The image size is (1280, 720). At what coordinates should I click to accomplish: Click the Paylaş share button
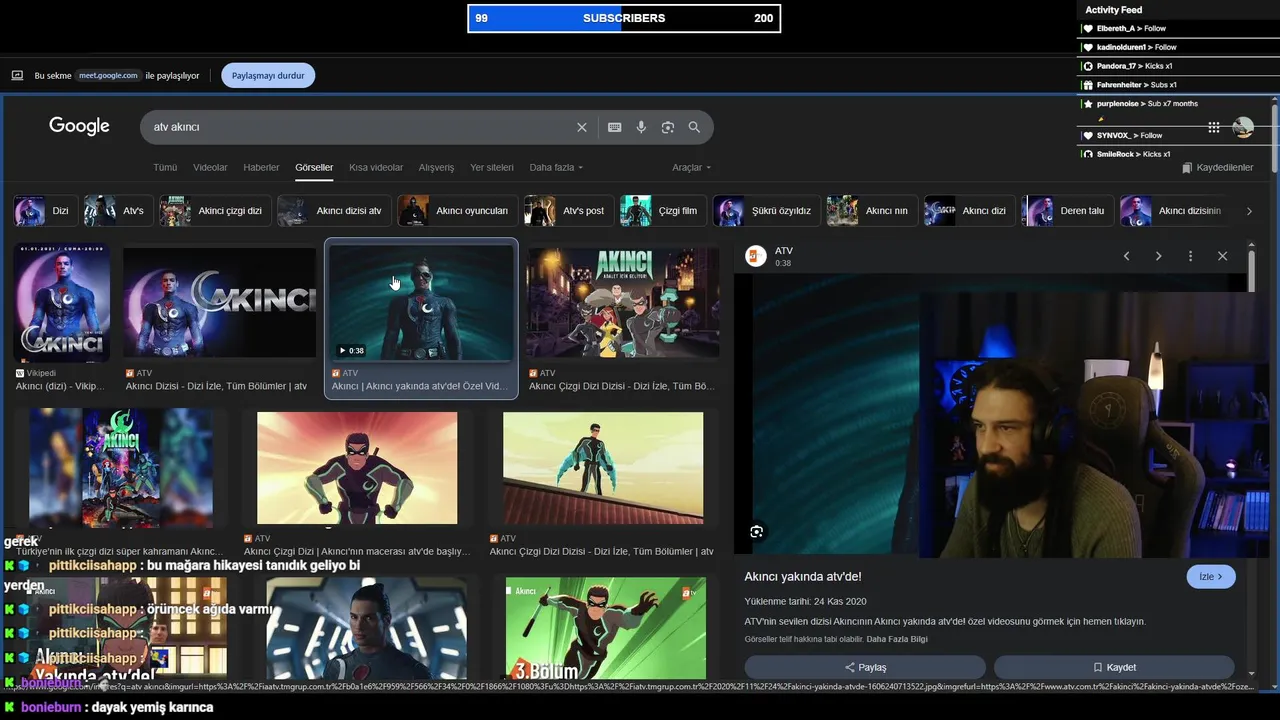click(x=865, y=667)
